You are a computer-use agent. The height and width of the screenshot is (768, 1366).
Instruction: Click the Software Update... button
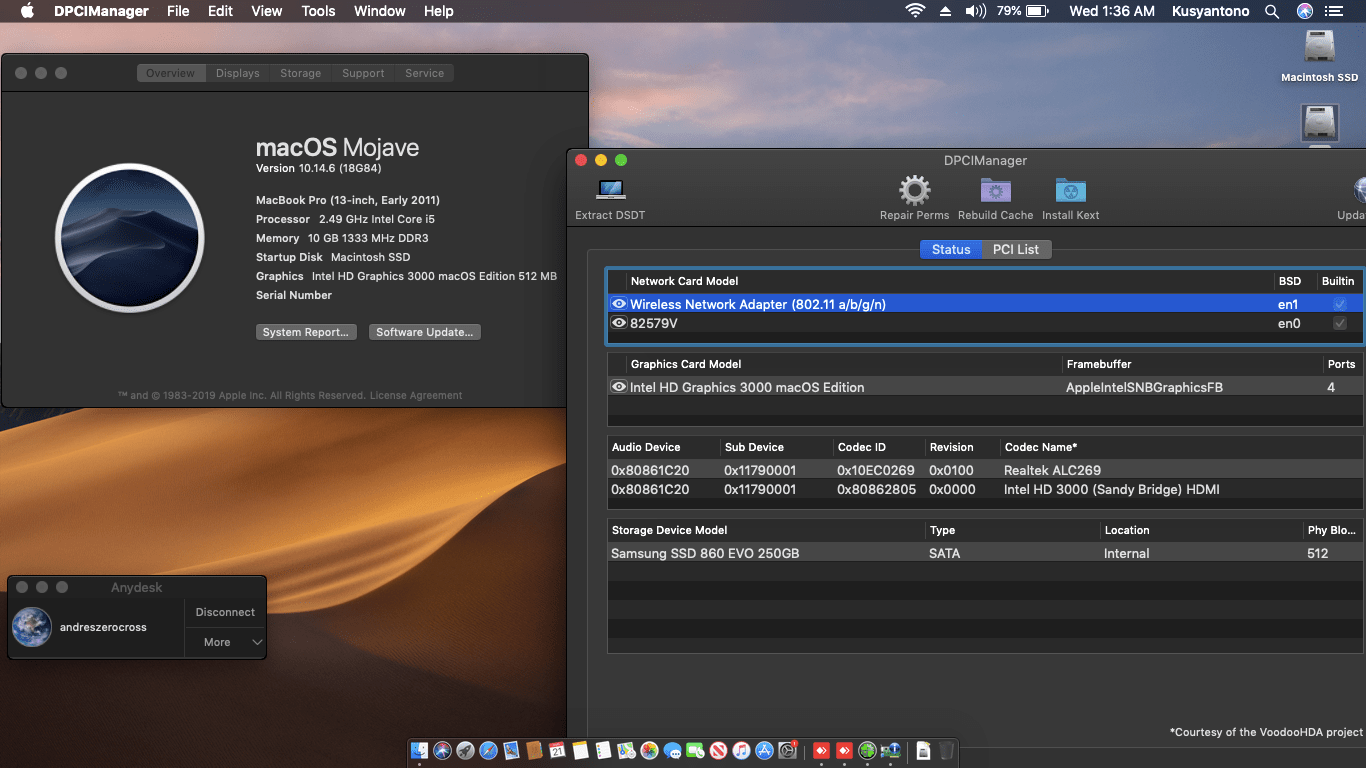425,332
